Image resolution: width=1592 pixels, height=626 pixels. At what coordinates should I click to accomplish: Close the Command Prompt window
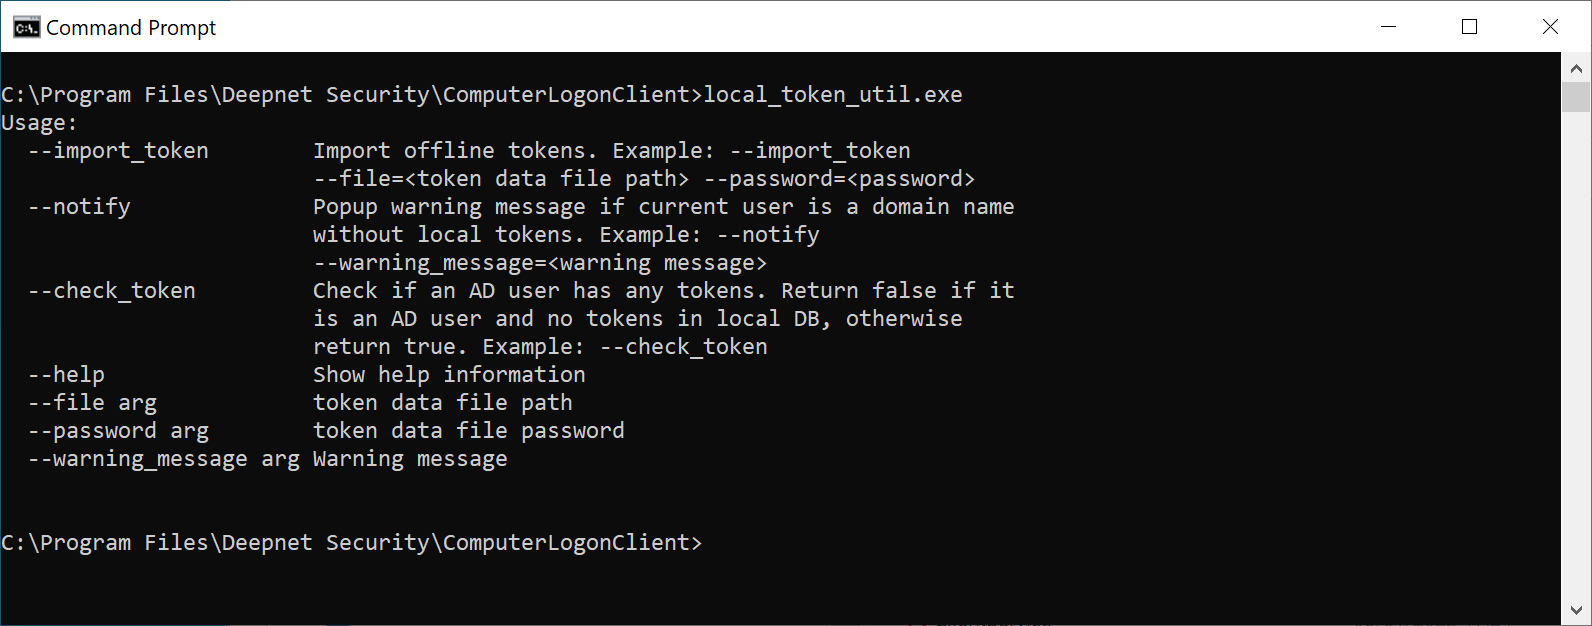(1550, 27)
